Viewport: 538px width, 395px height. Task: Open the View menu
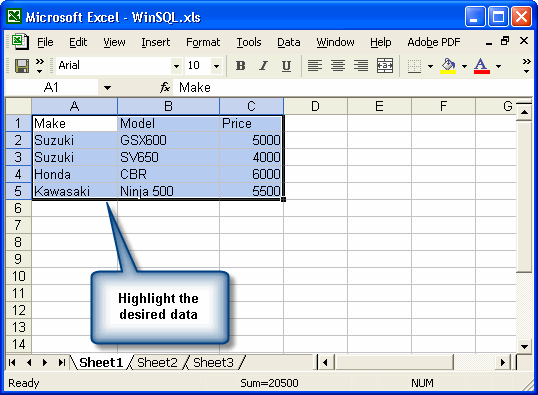coord(114,42)
